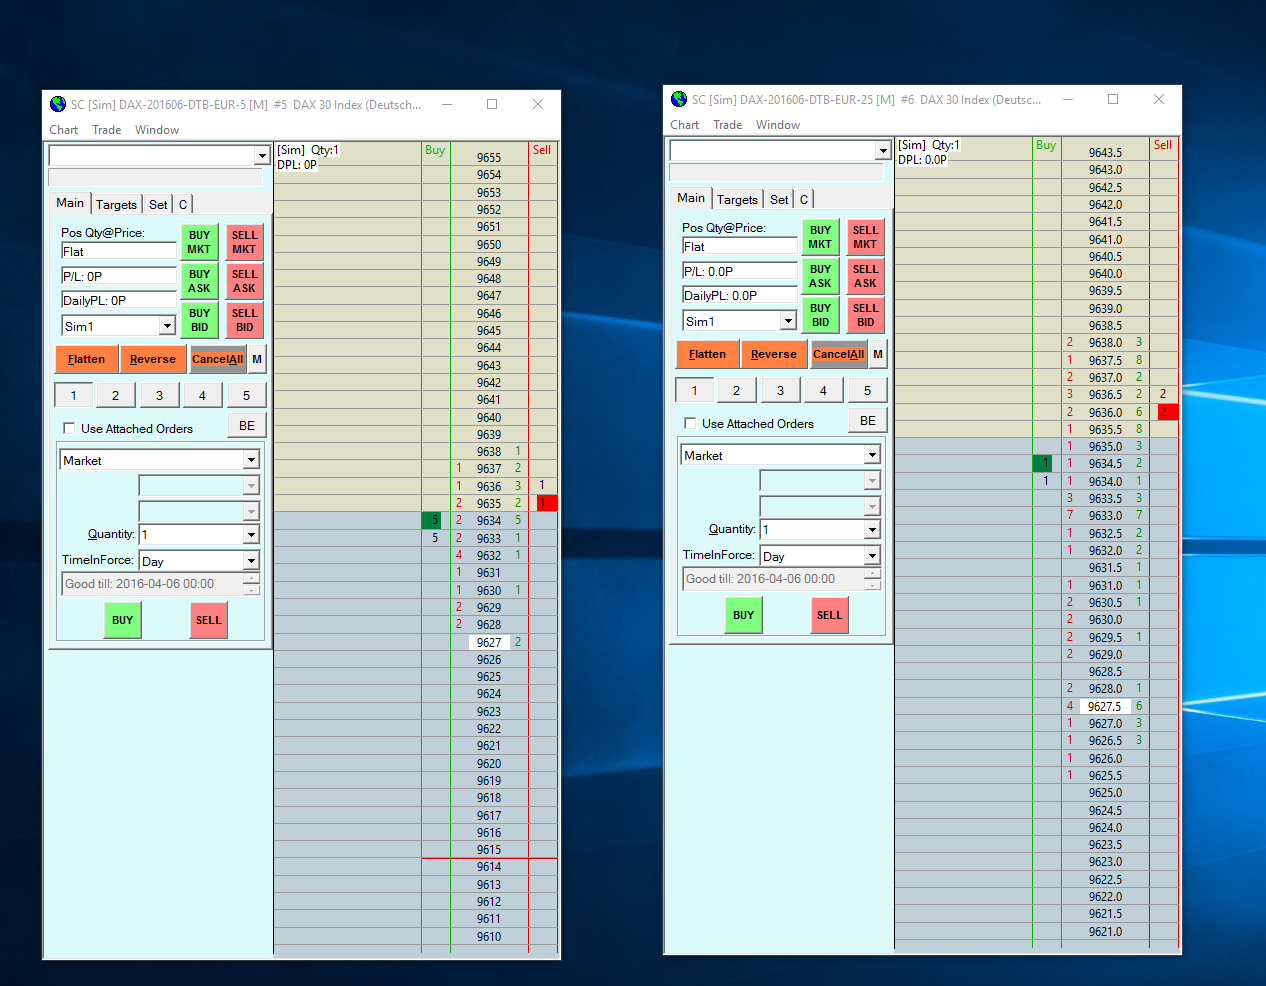Enable Use Attached Orders in the #5 window
This screenshot has width=1266, height=986.
coord(69,428)
